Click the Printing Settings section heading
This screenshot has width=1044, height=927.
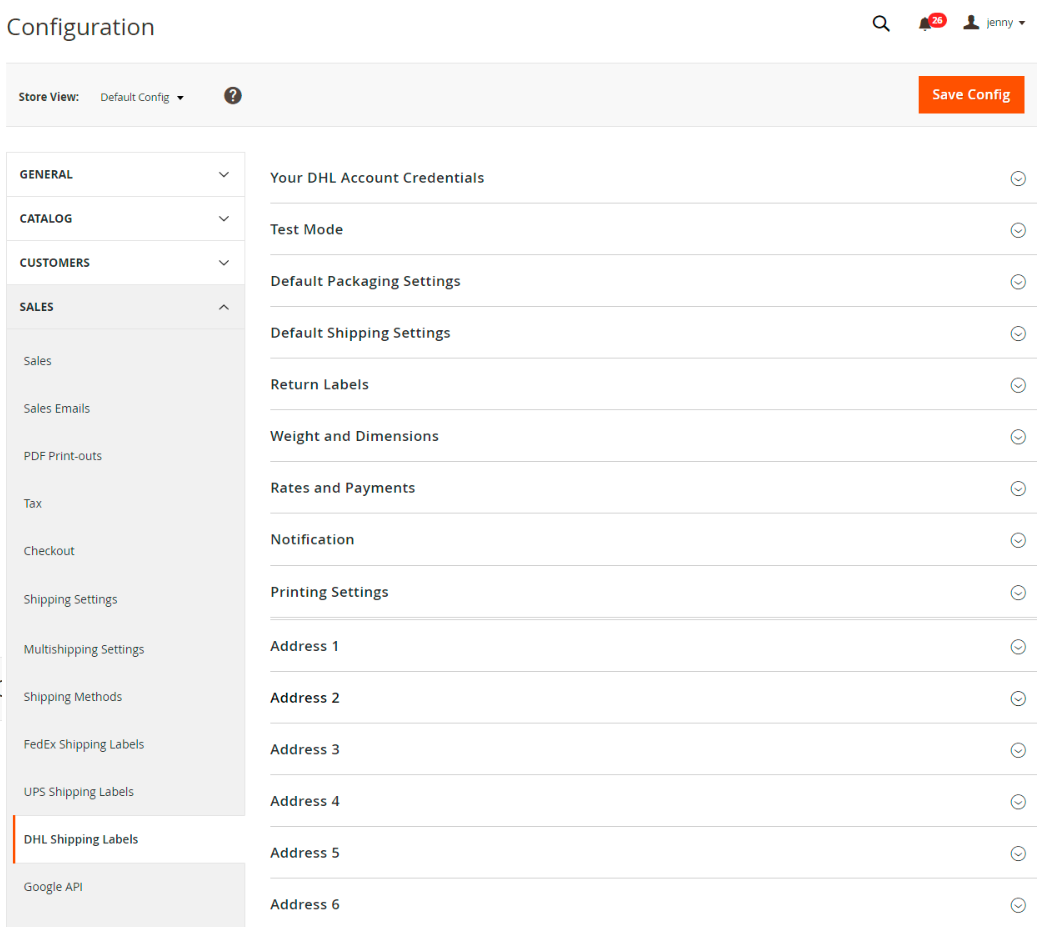329,592
